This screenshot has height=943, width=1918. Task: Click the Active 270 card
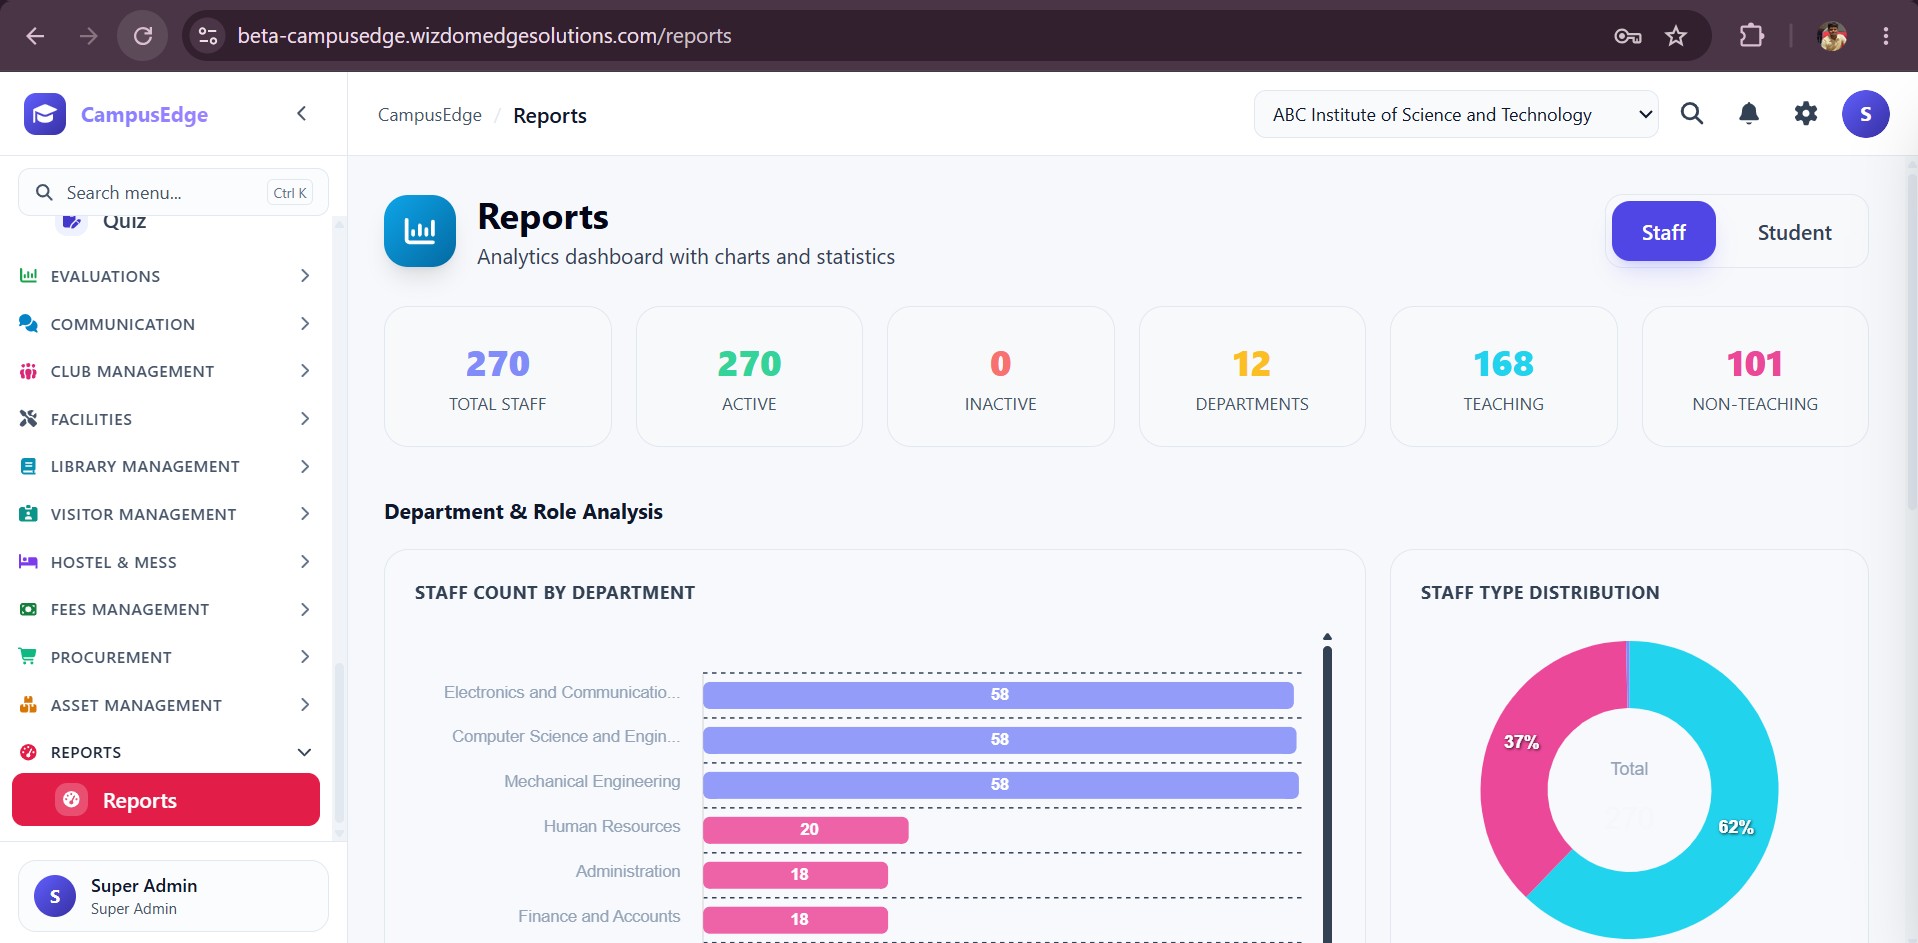(x=749, y=376)
